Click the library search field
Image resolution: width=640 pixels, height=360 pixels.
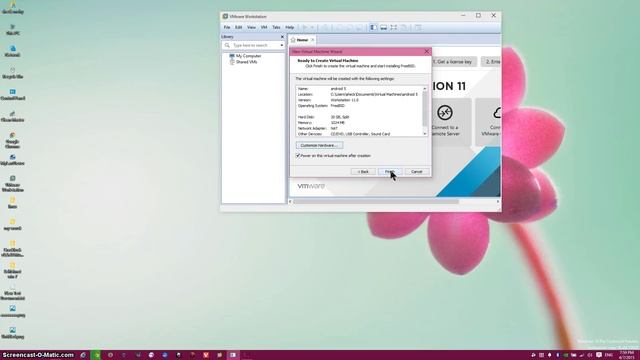253,45
